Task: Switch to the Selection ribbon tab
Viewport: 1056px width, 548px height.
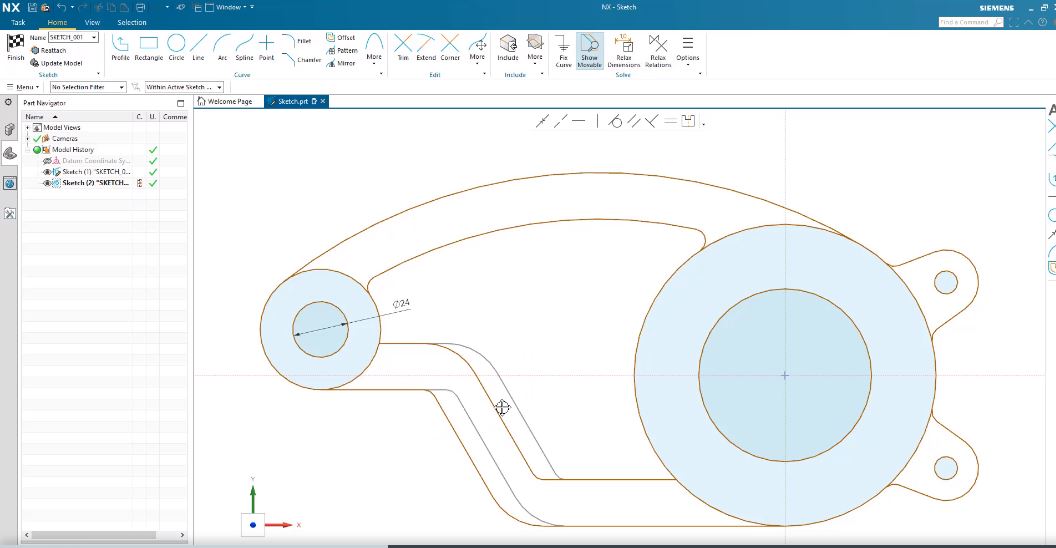Action: (x=132, y=22)
